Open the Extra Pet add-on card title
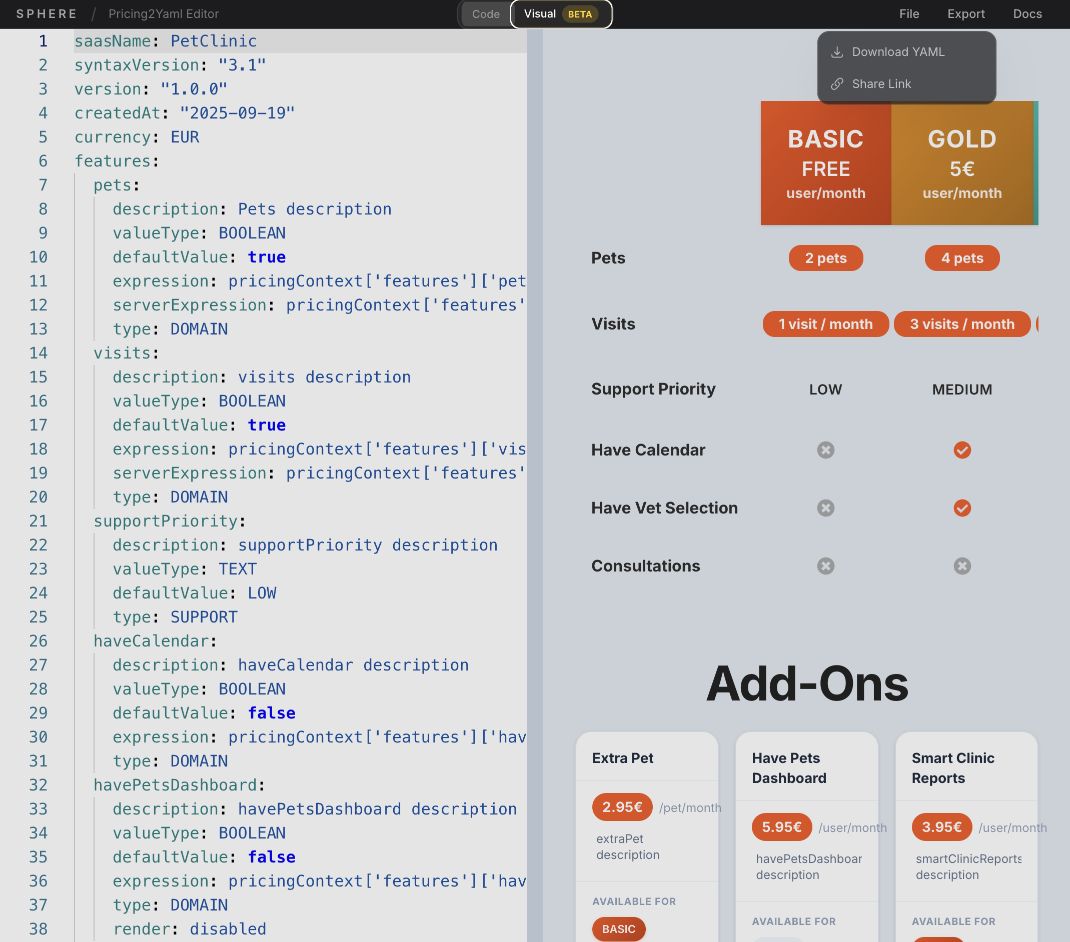The width and height of the screenshot is (1070, 942). pos(622,758)
